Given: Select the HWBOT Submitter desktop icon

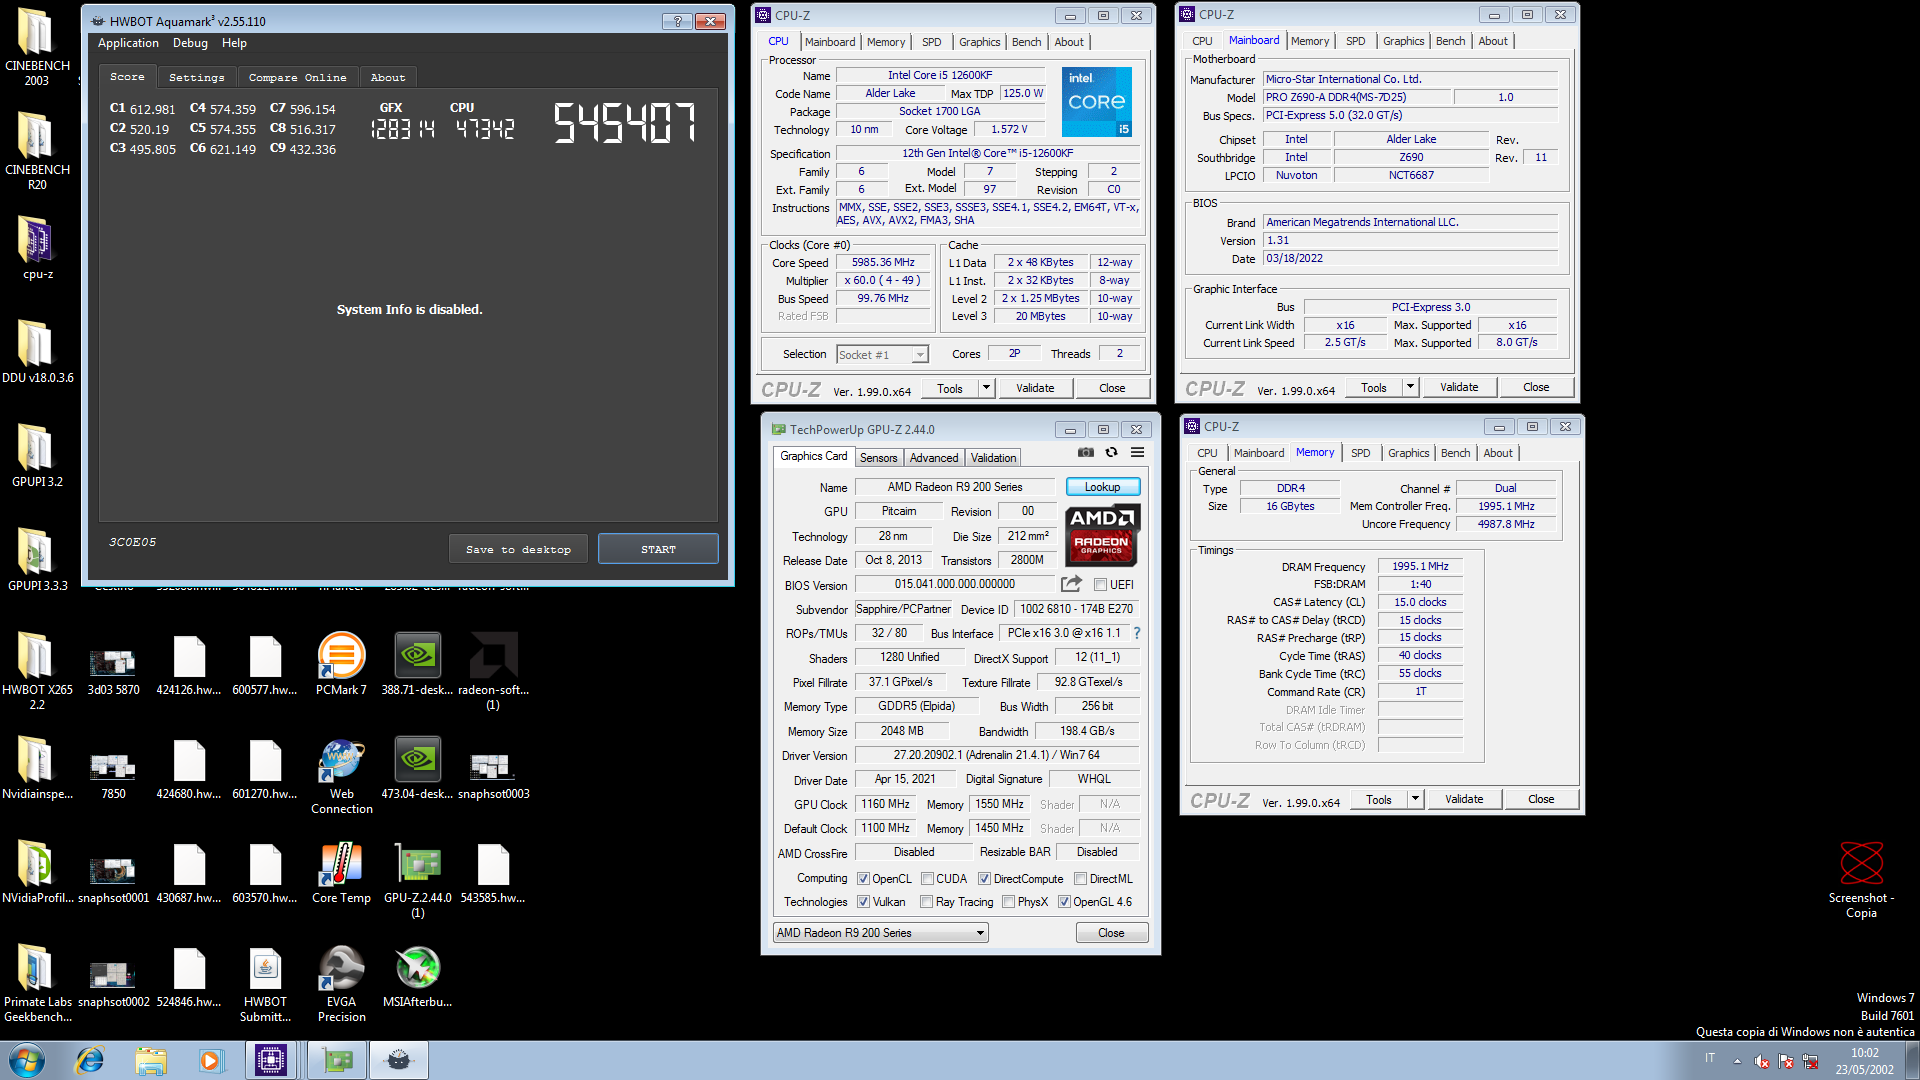Looking at the screenshot, I should pos(265,984).
